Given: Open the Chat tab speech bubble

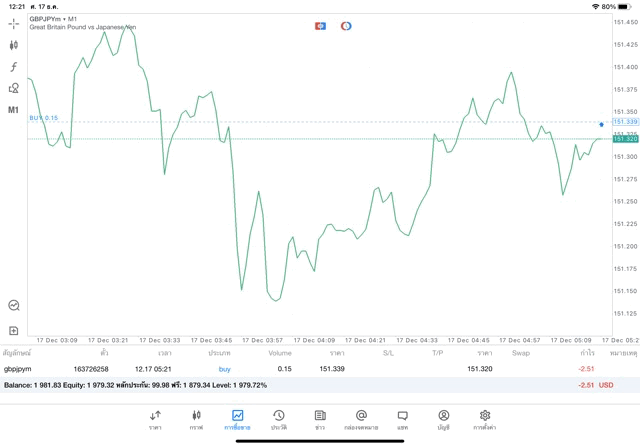Looking at the screenshot, I should pos(402,419).
